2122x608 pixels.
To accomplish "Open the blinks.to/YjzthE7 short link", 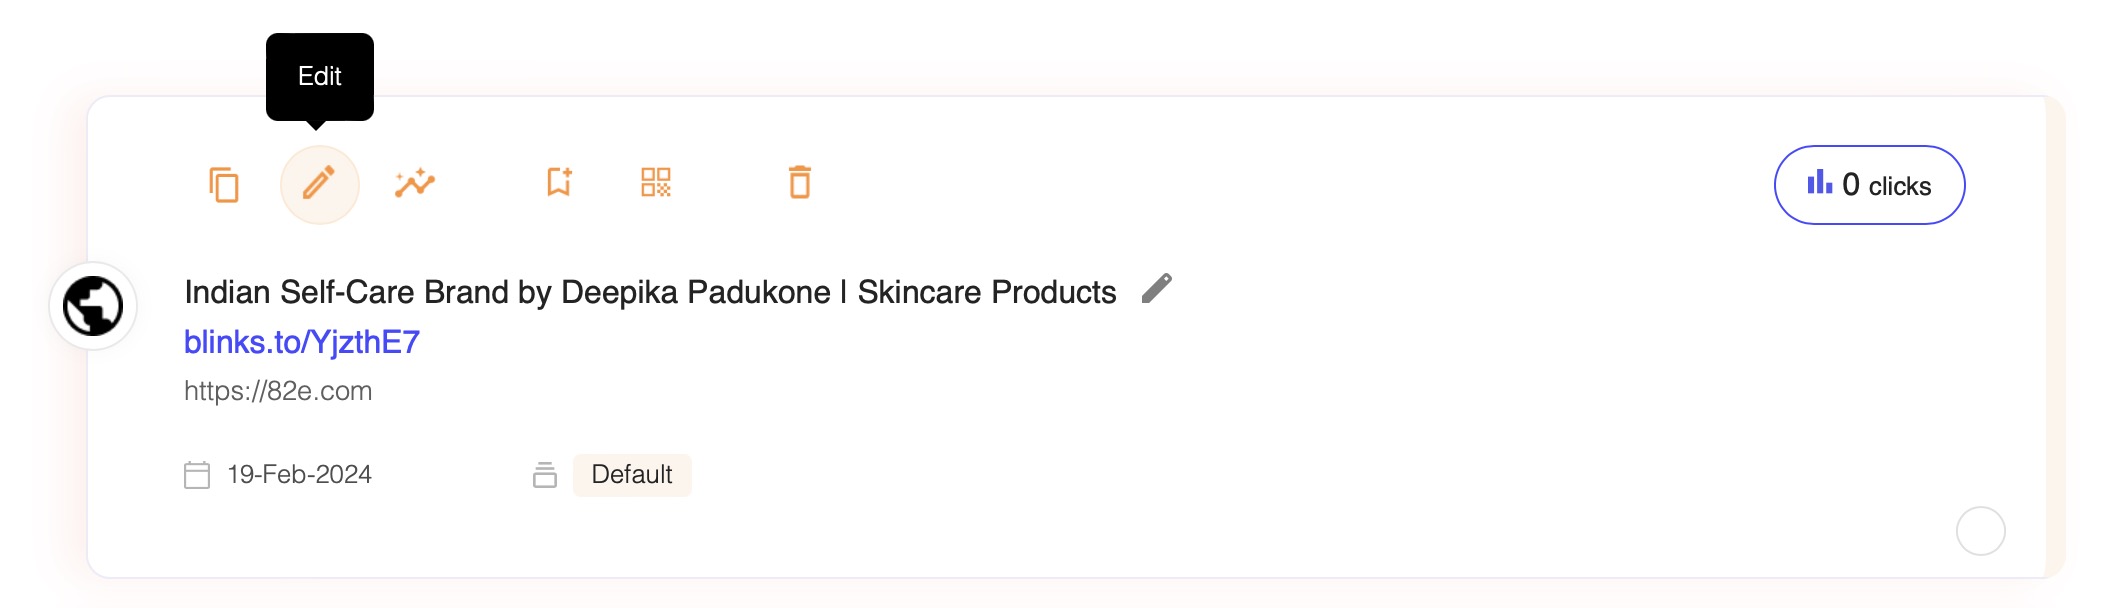I will [x=302, y=342].
